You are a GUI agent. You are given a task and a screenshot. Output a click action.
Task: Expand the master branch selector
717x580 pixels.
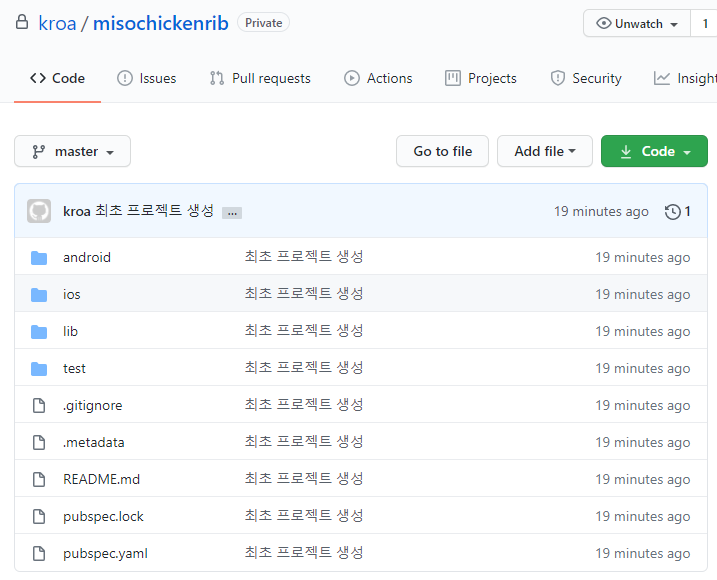(x=72, y=151)
